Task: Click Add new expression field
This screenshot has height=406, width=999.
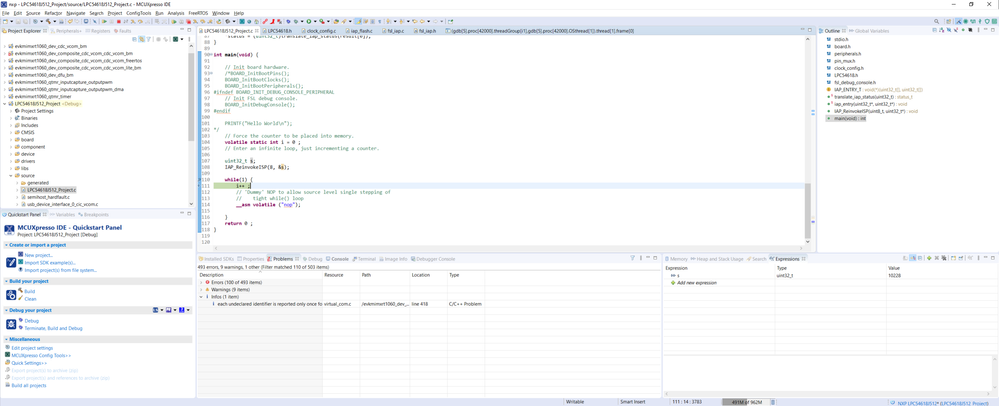Action: 696,282
